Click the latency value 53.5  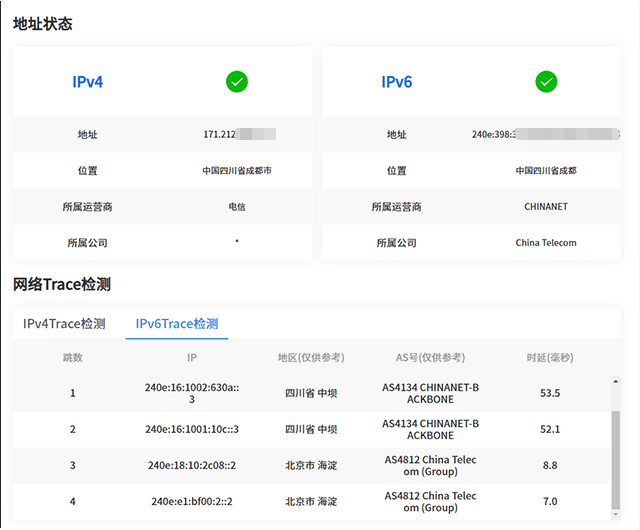[x=550, y=393]
